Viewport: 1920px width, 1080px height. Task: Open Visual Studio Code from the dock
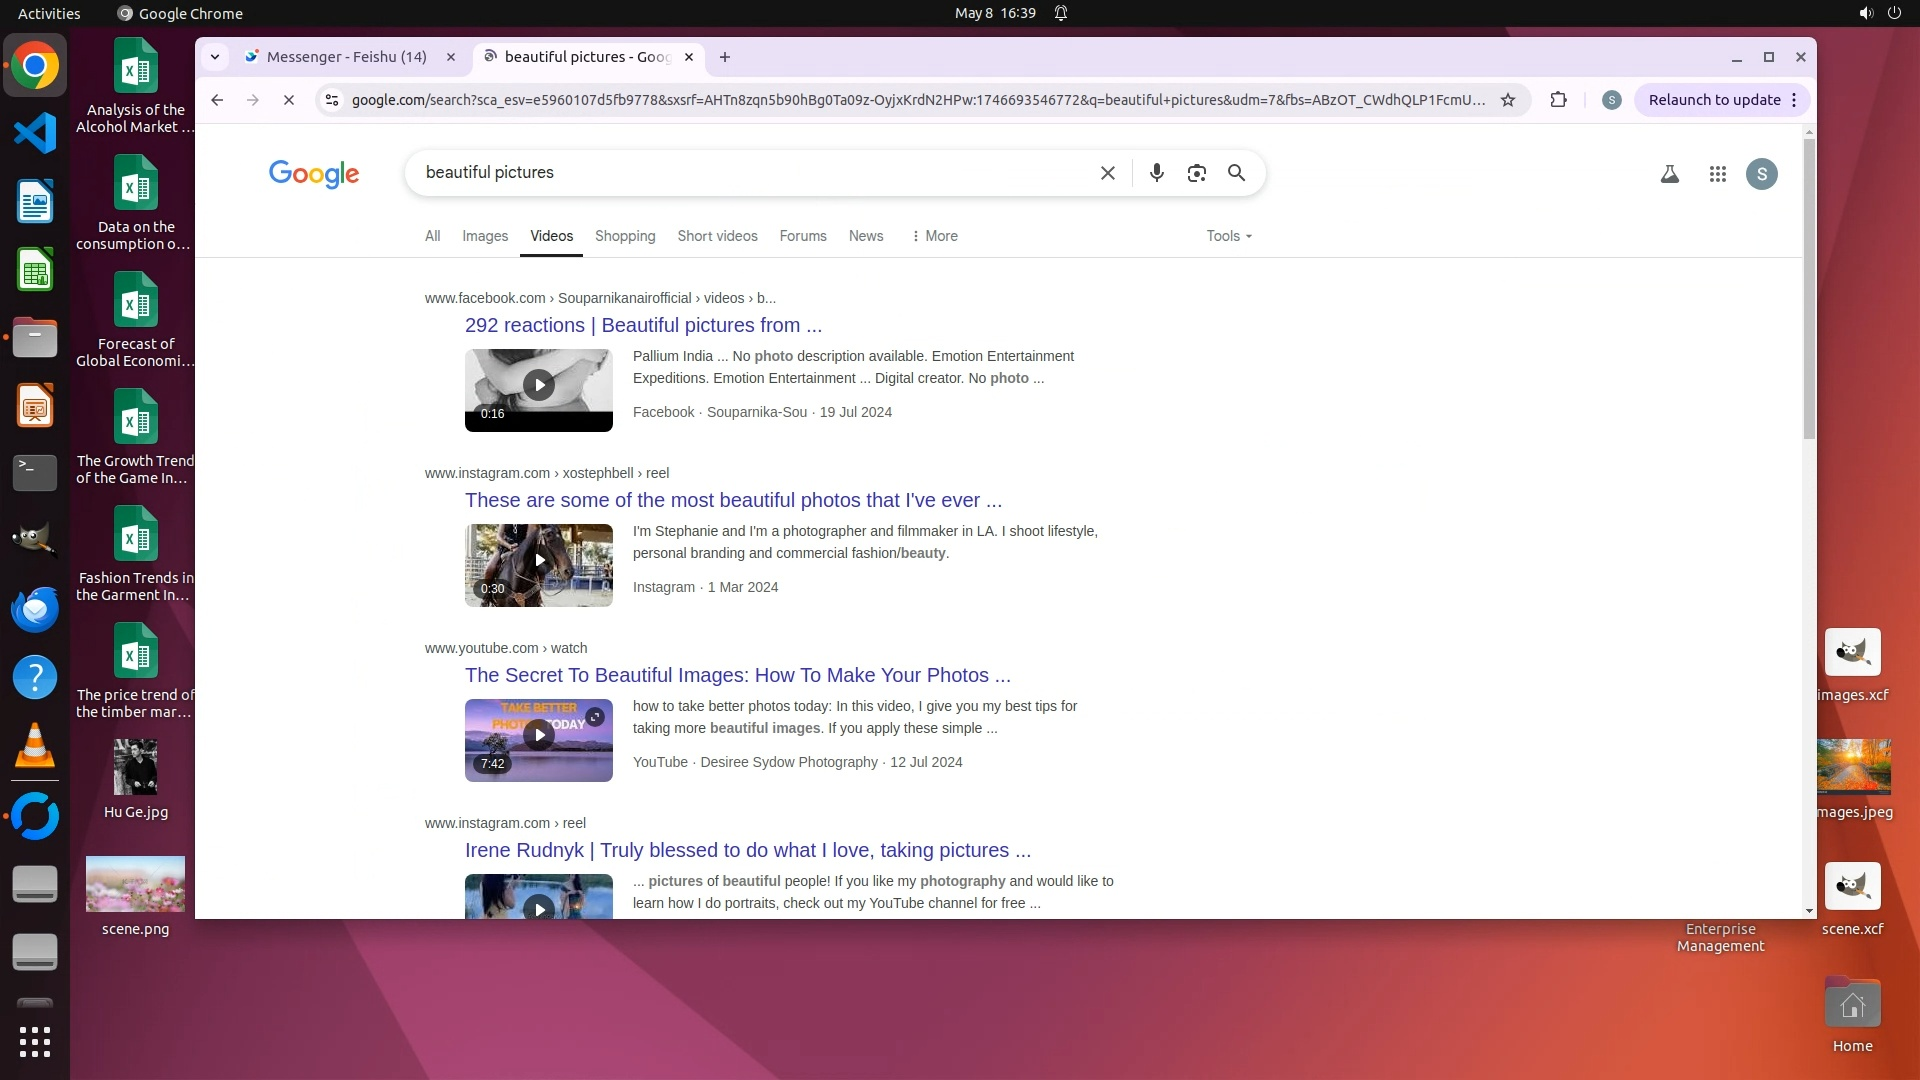(x=35, y=133)
